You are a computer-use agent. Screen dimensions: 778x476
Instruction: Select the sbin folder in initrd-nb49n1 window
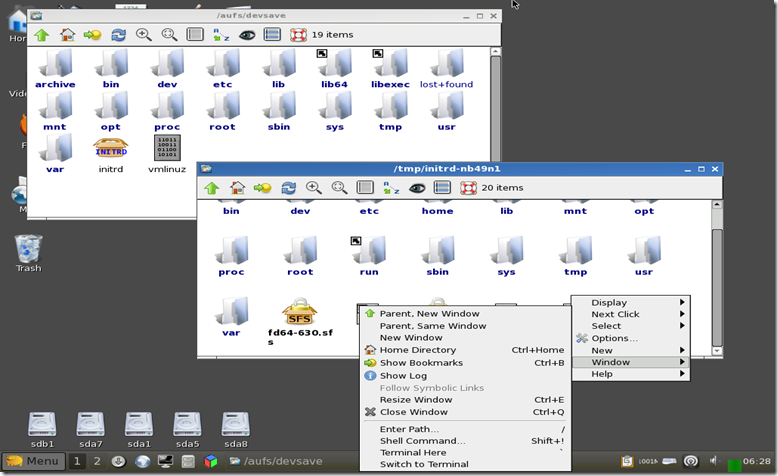(438, 256)
